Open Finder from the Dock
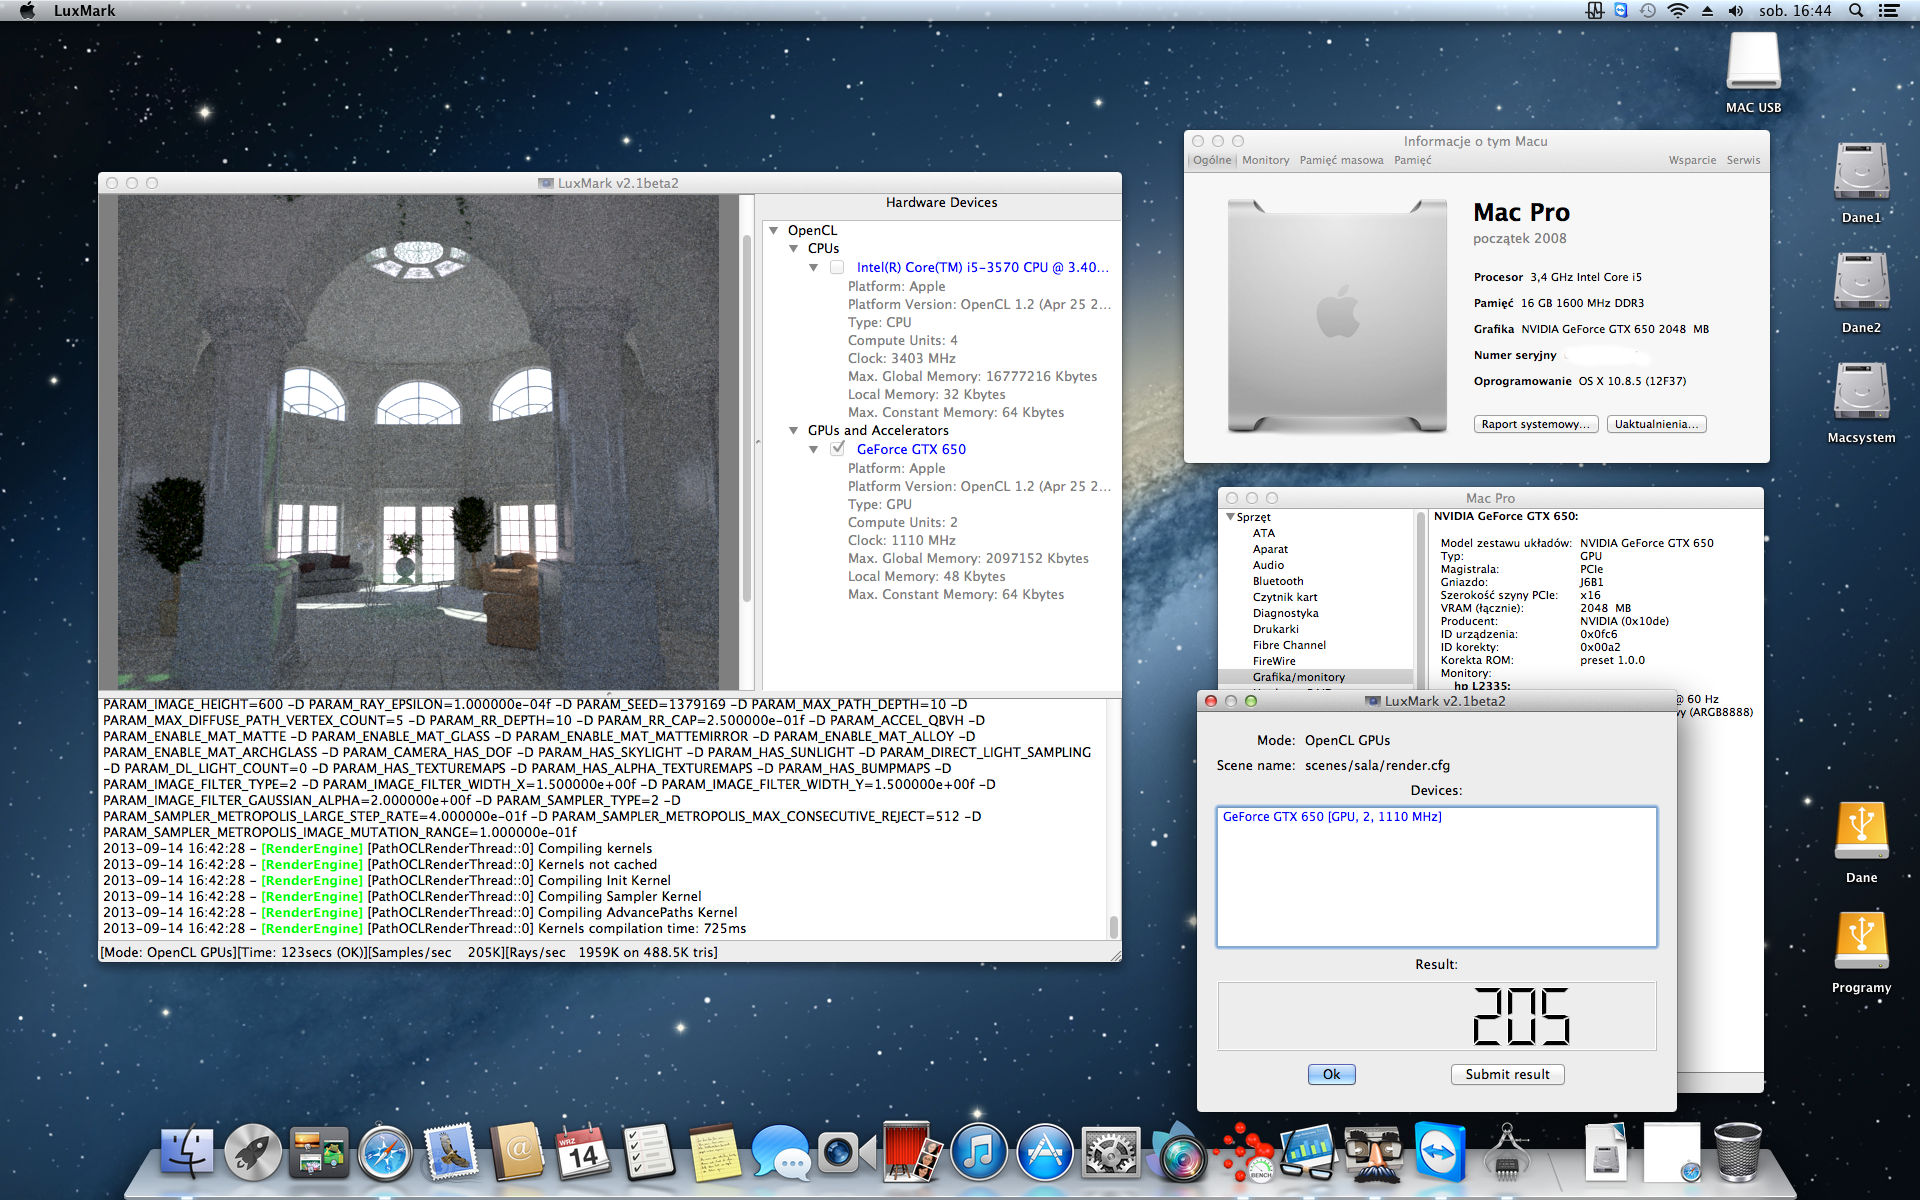 point(187,1152)
